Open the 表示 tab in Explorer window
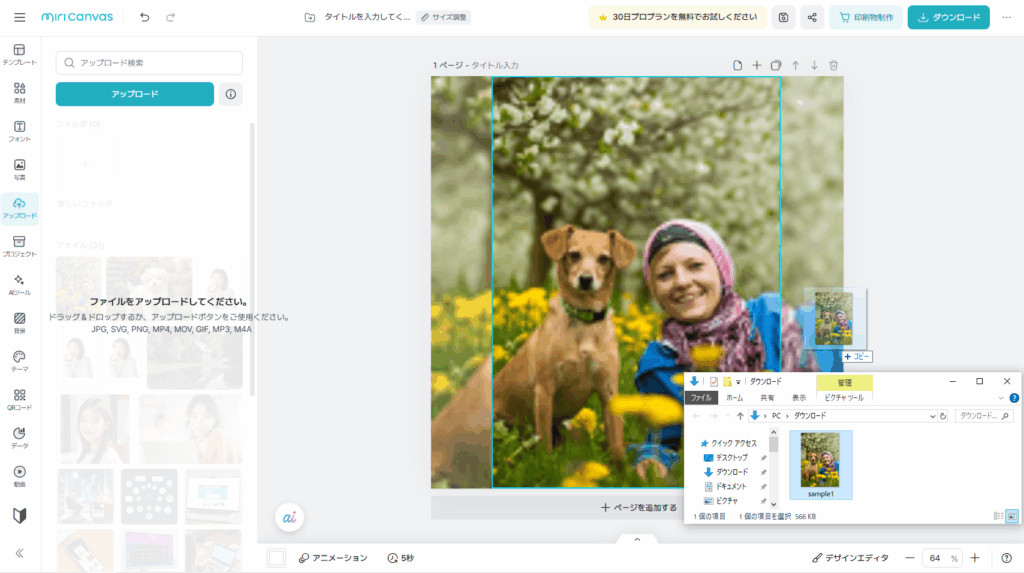The image size is (1024, 573). 799,398
